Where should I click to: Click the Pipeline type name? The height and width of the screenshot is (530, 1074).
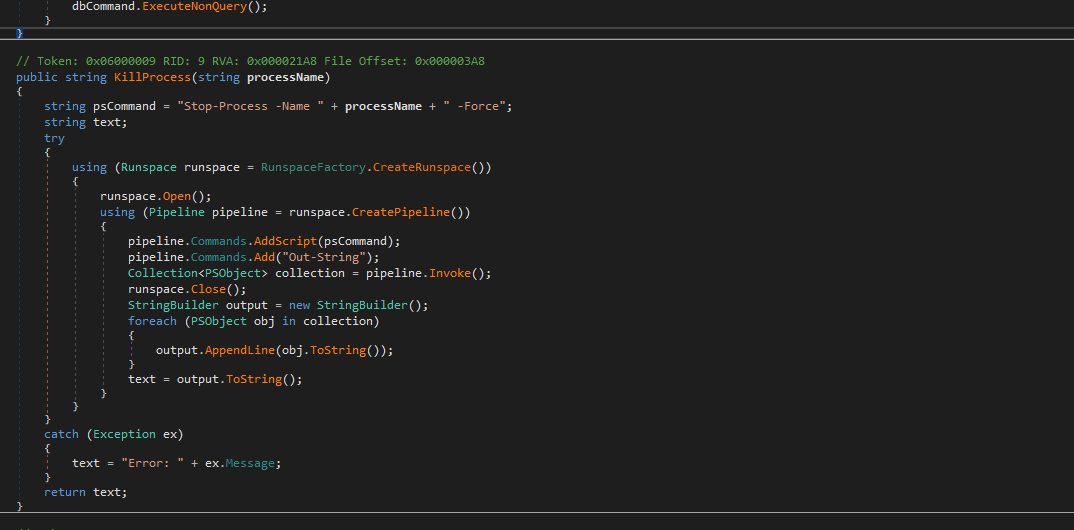(177, 212)
